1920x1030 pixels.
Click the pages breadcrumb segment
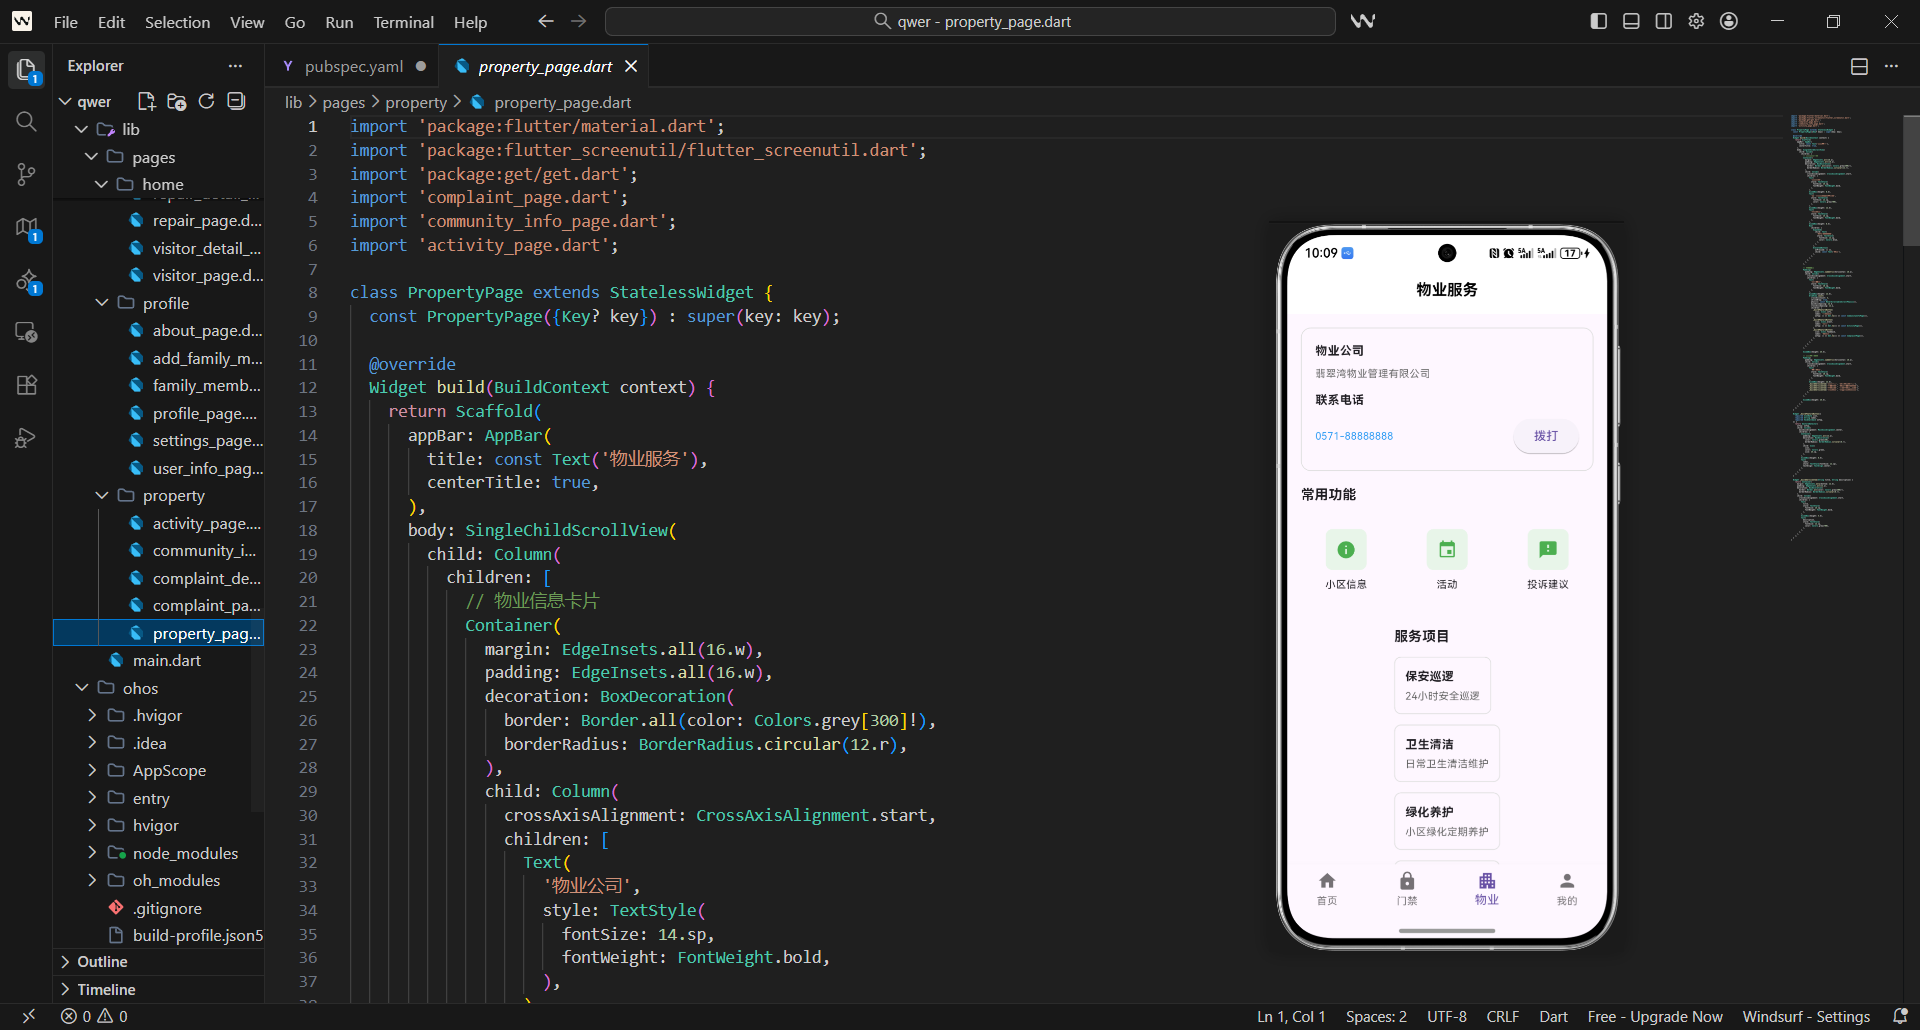[343, 102]
